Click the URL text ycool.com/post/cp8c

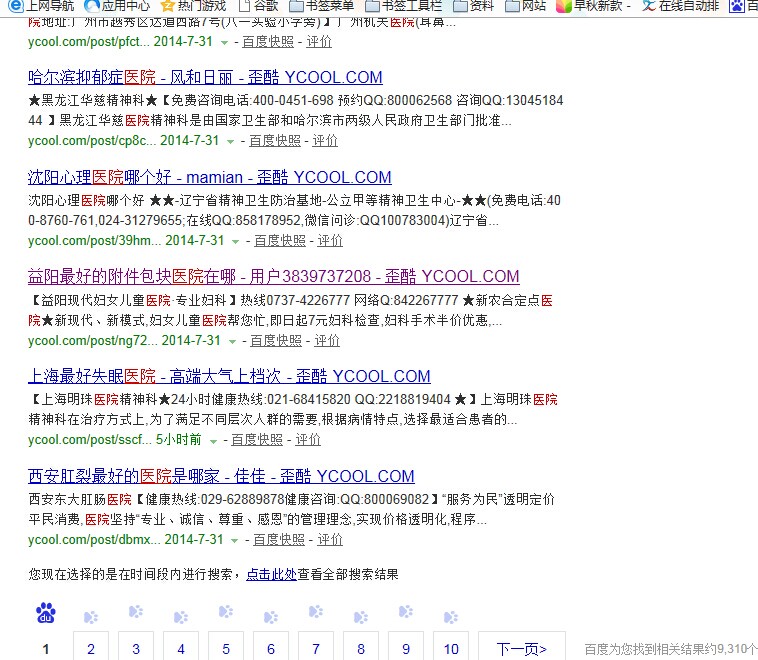tap(92, 141)
